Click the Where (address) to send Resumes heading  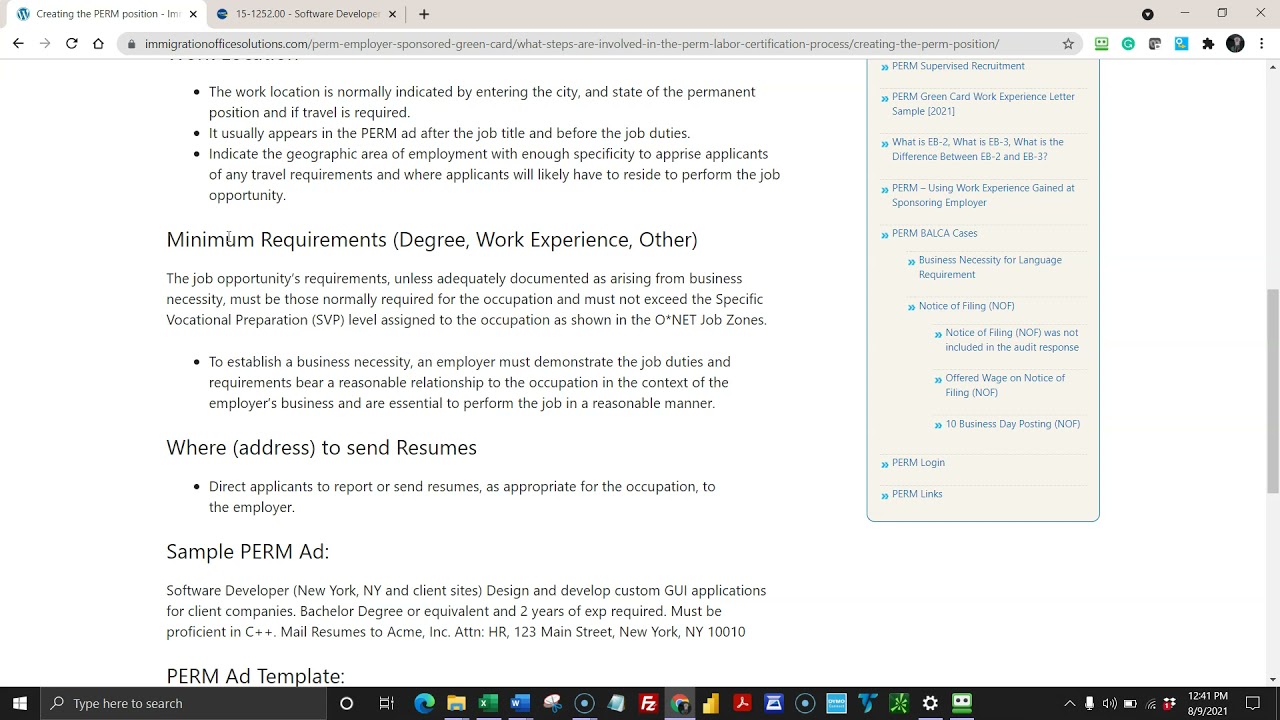(x=321, y=448)
